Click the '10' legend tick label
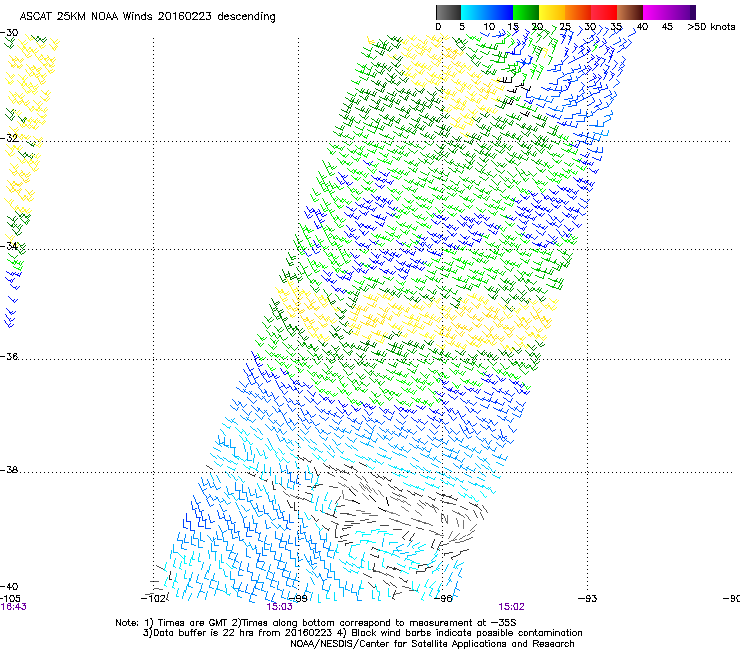Viewport: 740px width, 650px height. point(489,27)
